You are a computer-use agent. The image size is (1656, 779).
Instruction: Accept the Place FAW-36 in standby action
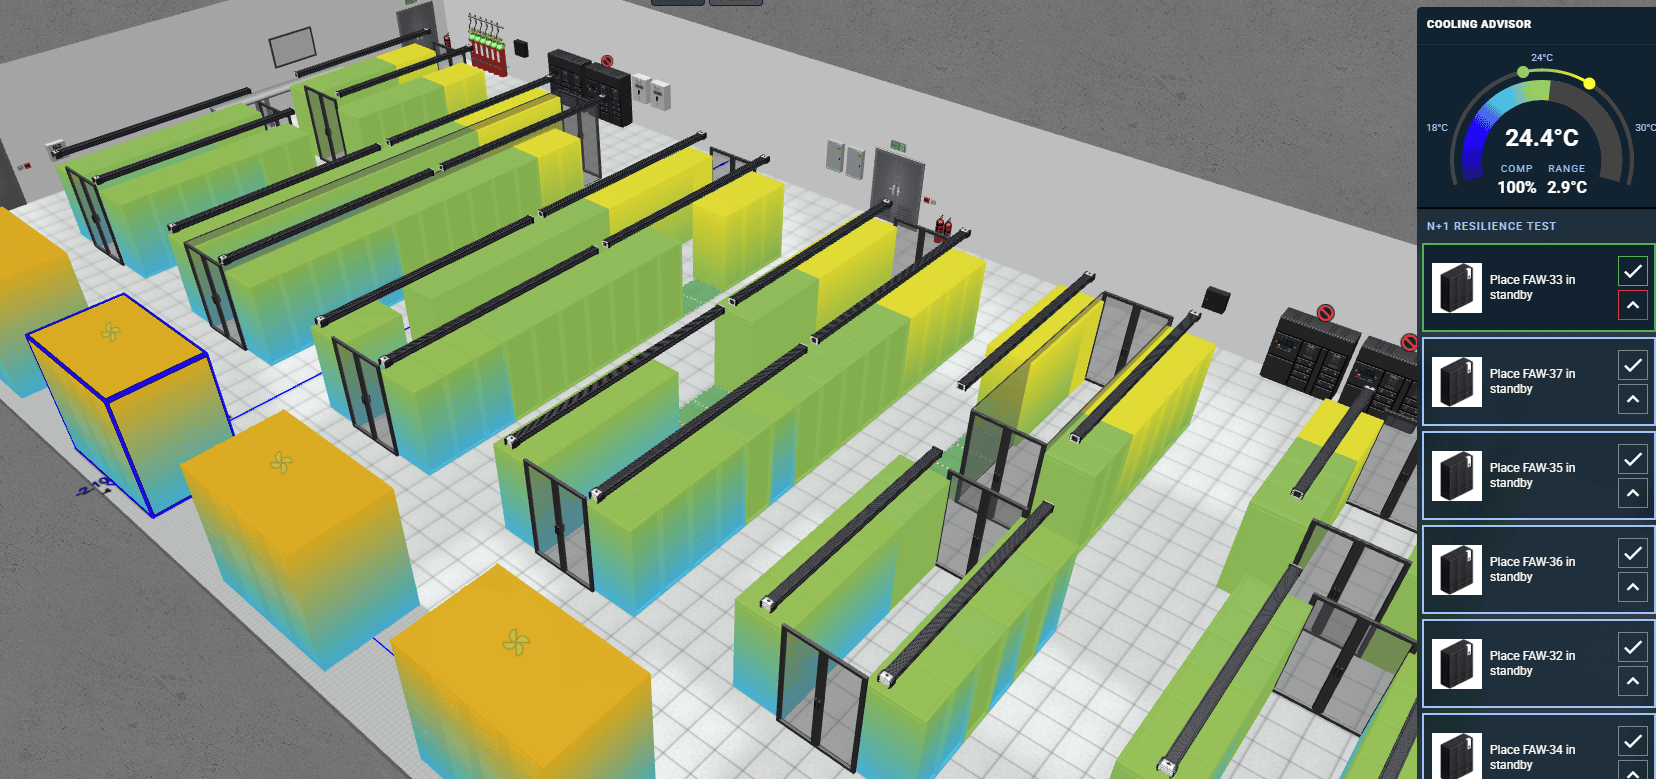(1632, 553)
